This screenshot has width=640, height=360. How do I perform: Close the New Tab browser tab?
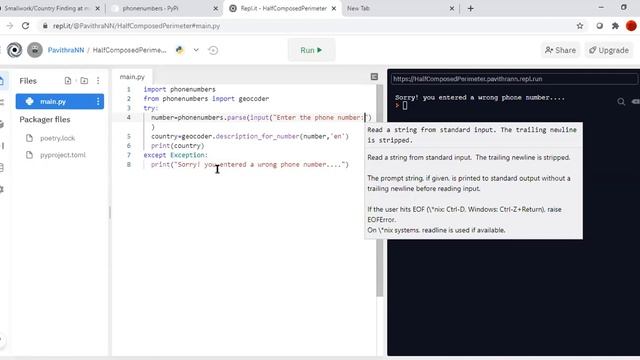click(x=451, y=8)
